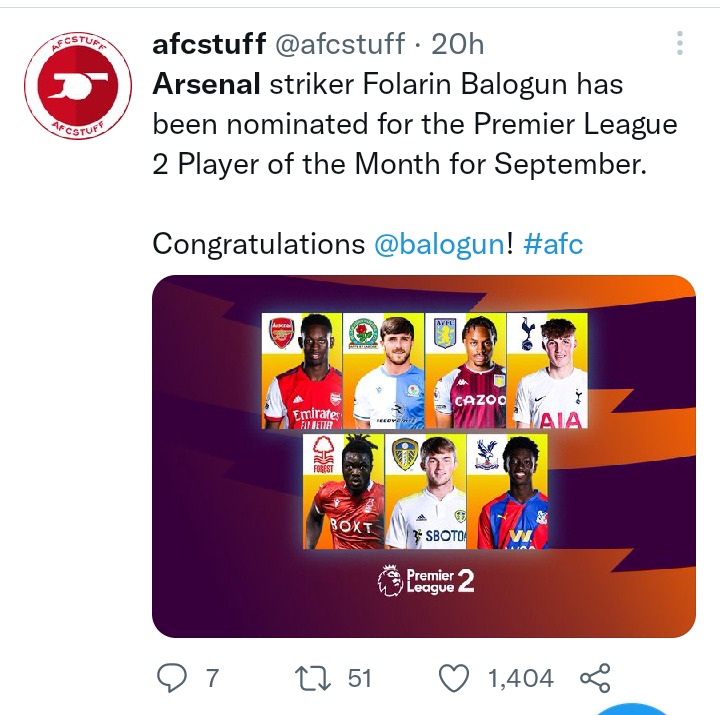The image size is (720, 715).
Task: Reply using the comment bubble icon
Action: (172, 677)
